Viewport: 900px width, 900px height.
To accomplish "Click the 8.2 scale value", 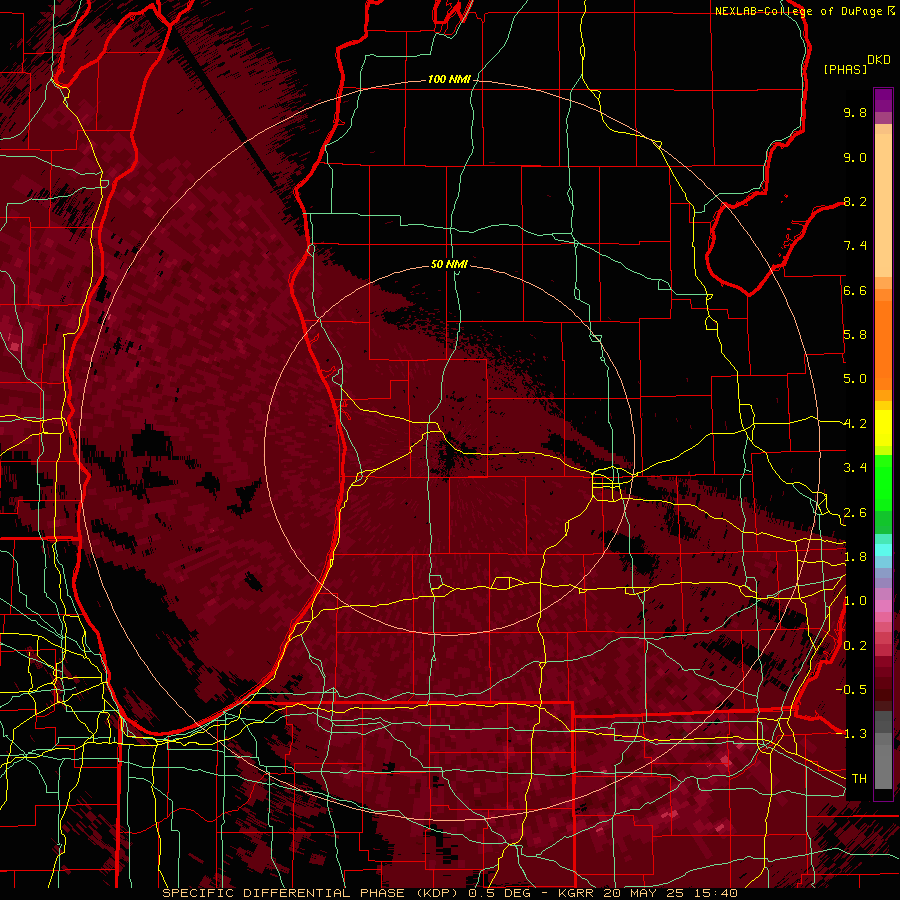I will 855,201.
